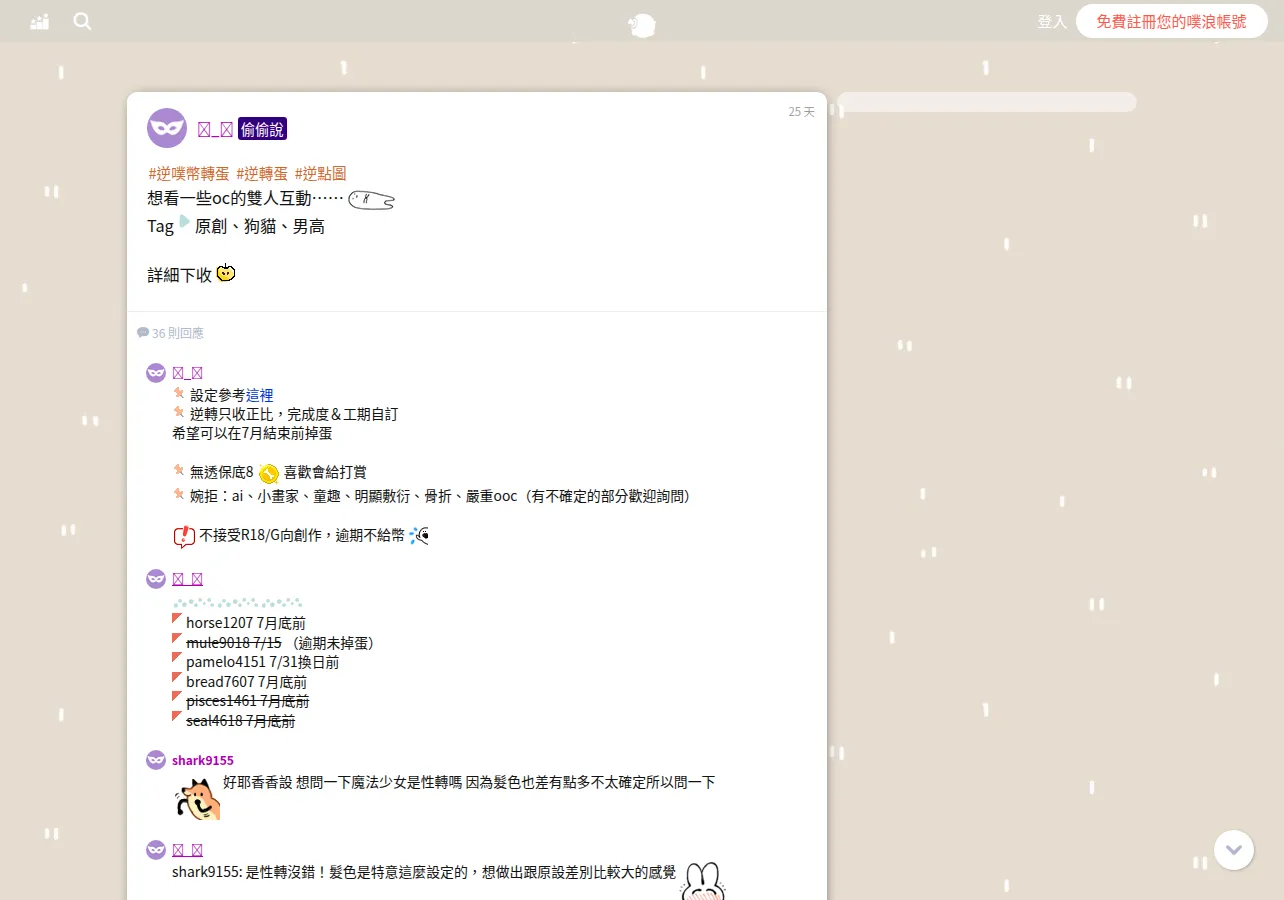
Task: Click the 偷偷說 whisper badge
Action: pos(262,129)
